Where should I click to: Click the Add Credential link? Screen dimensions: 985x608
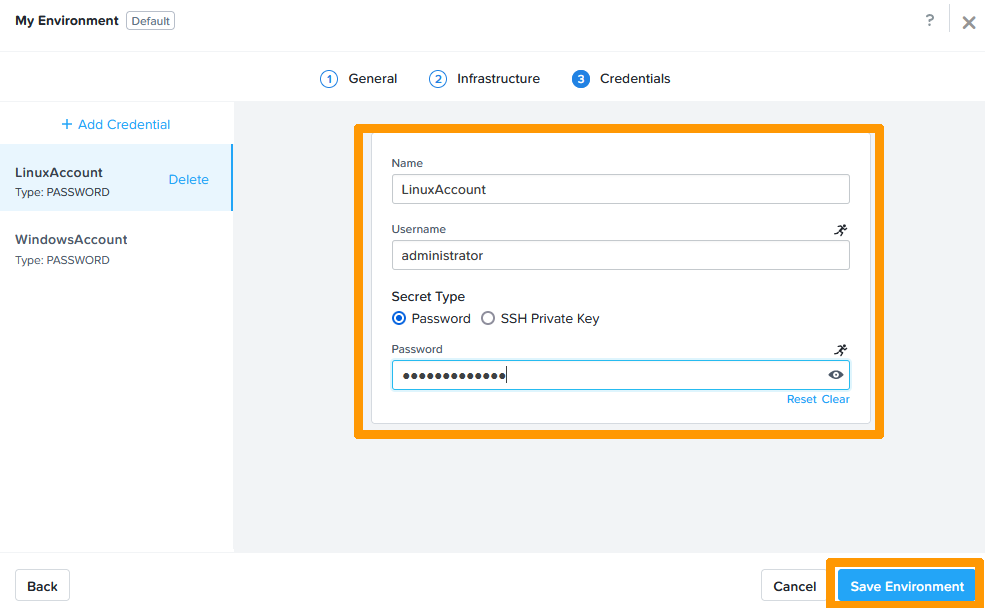click(116, 125)
